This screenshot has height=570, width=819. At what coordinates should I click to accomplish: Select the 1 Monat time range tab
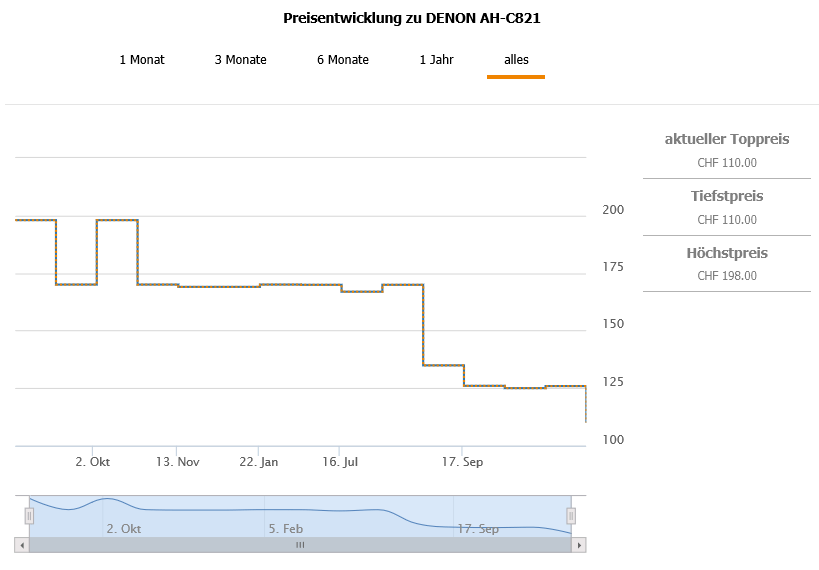[x=142, y=60]
